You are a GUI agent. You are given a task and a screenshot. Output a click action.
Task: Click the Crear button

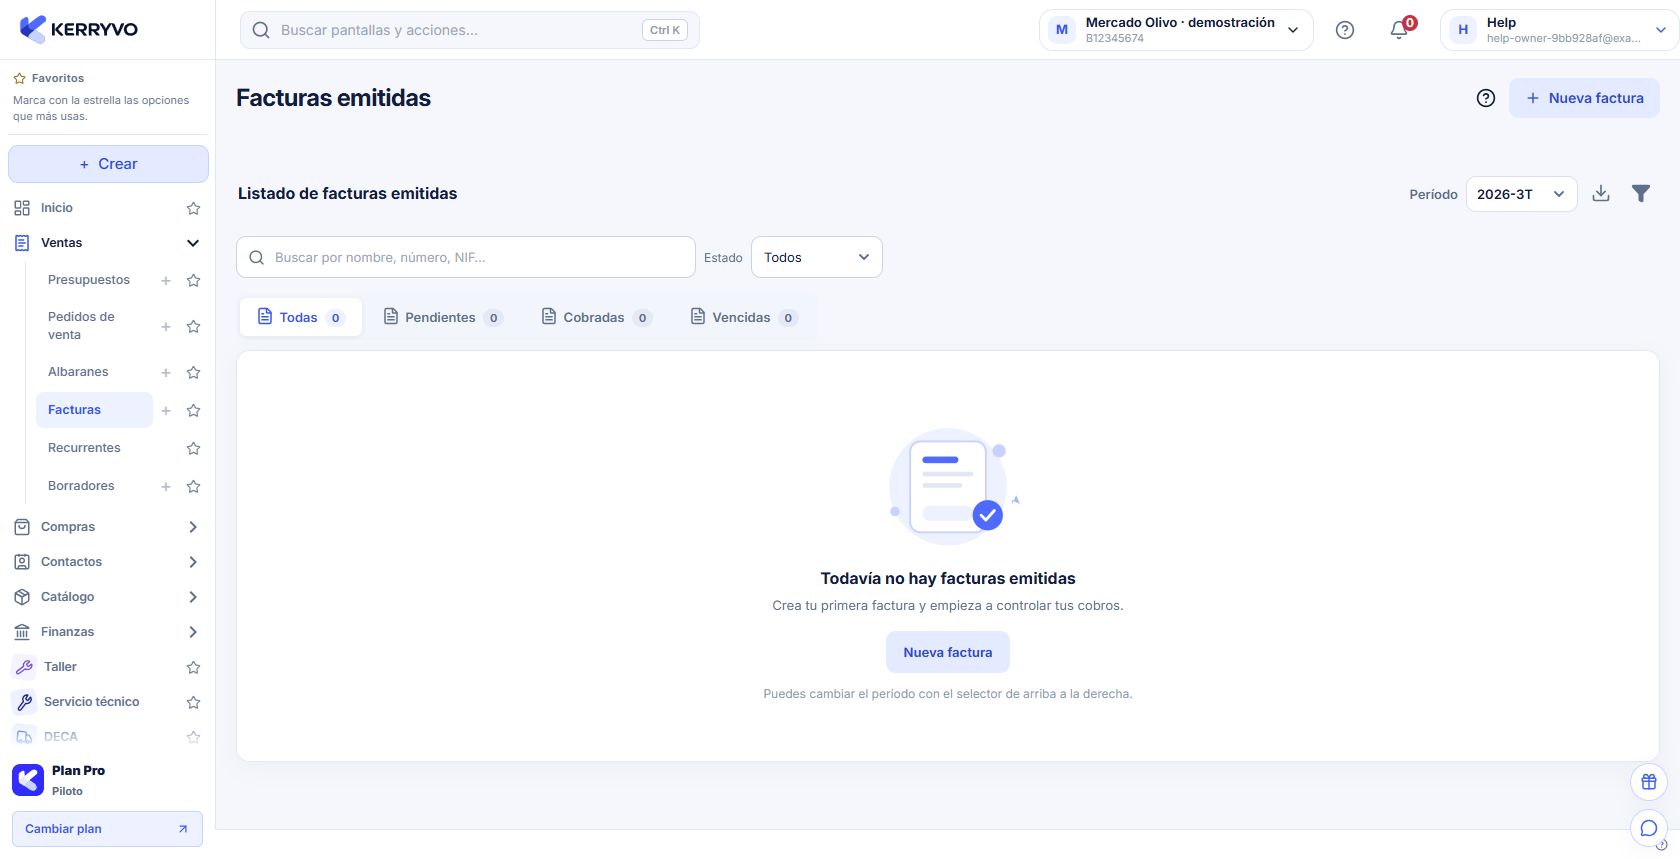(x=108, y=164)
